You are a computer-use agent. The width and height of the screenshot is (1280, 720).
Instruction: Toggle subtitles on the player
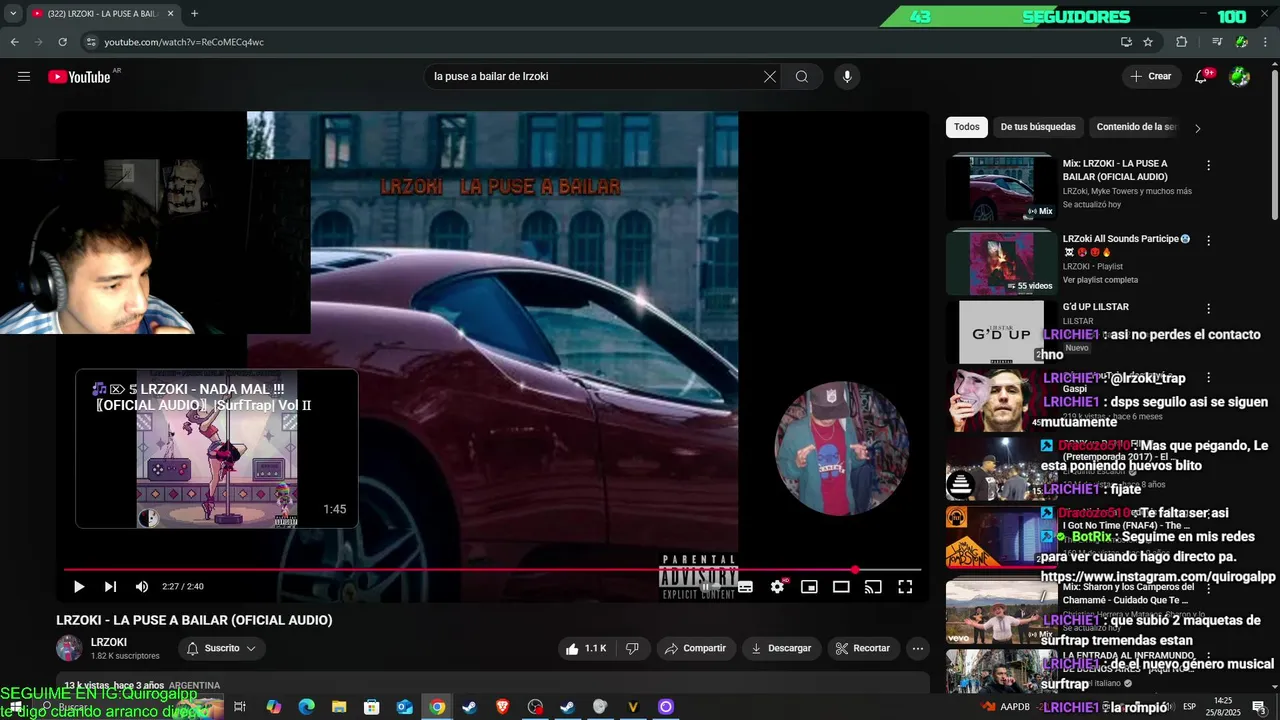pyautogui.click(x=745, y=587)
